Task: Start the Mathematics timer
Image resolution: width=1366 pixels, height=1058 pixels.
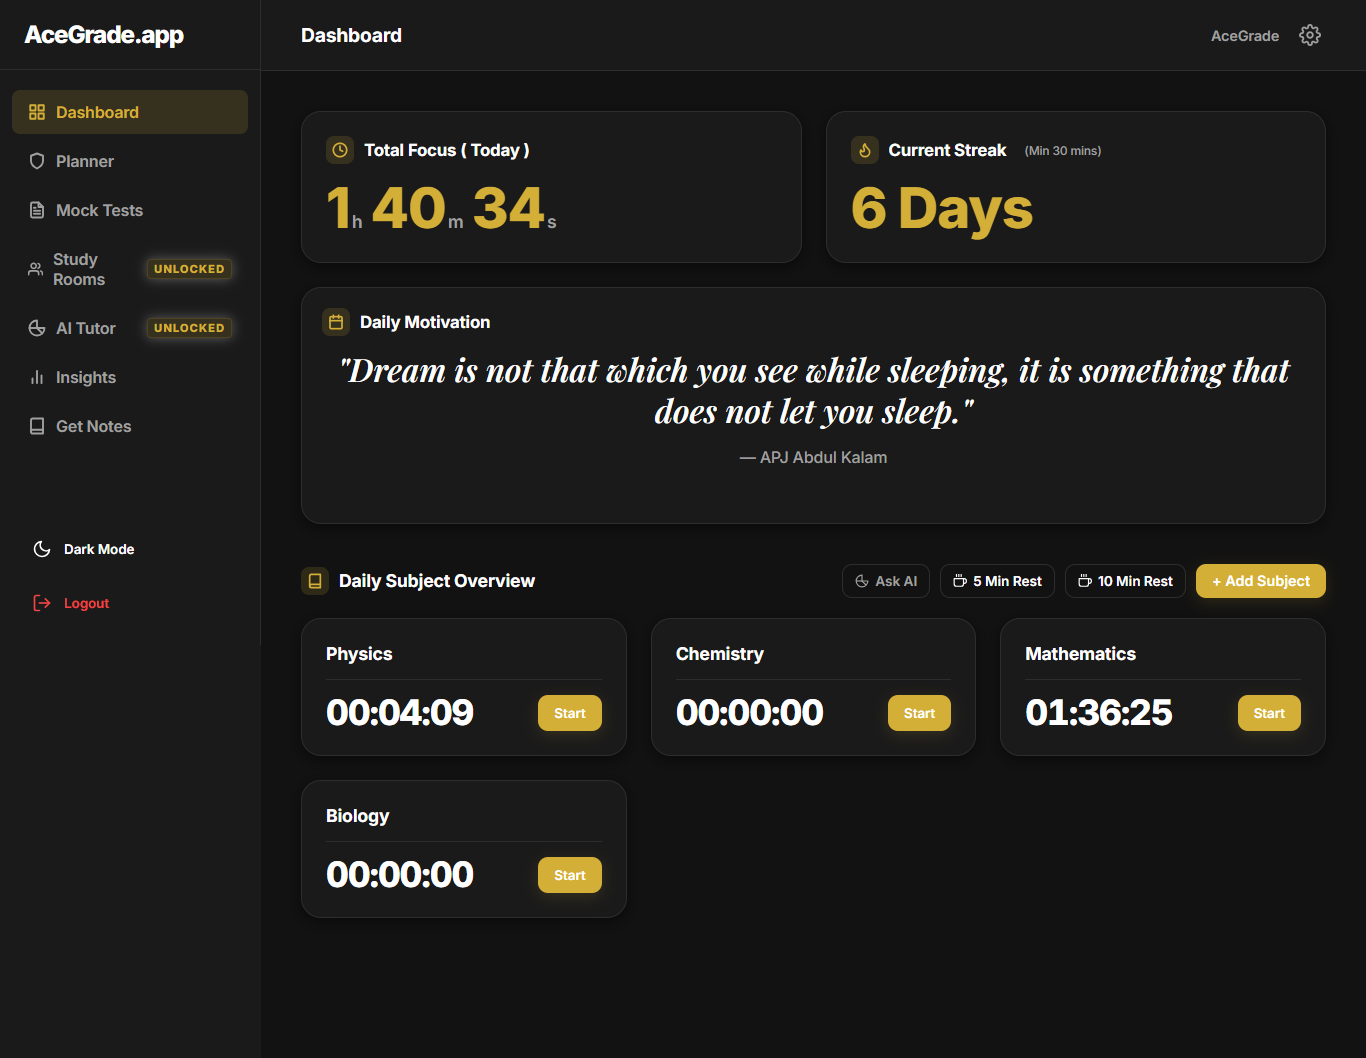Action: point(1269,713)
